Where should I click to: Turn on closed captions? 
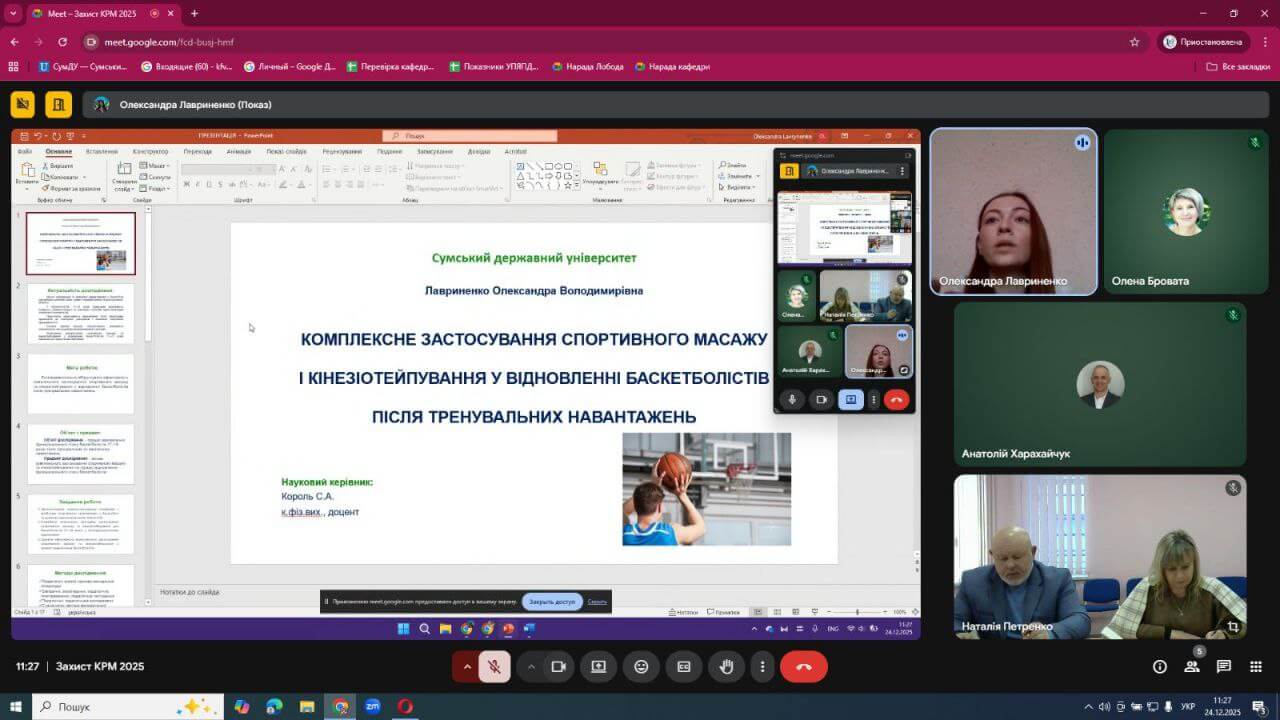[x=684, y=667]
